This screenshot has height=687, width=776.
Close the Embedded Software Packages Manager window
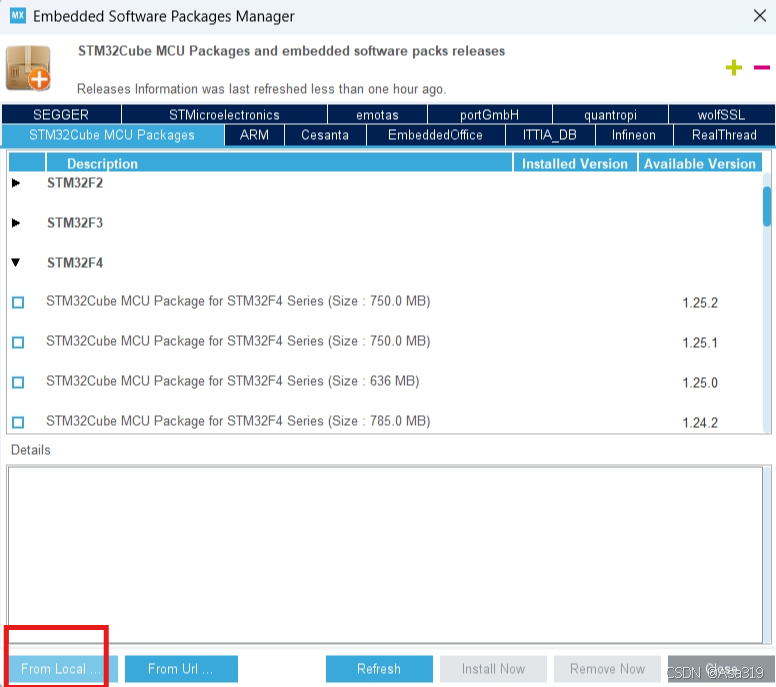point(760,16)
